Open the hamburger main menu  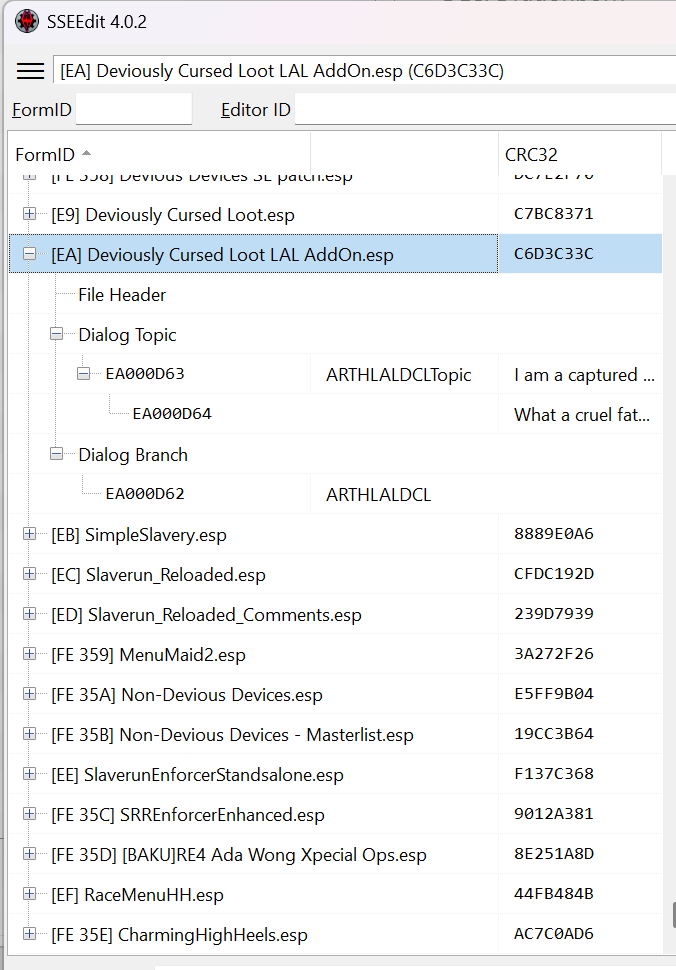coord(30,71)
